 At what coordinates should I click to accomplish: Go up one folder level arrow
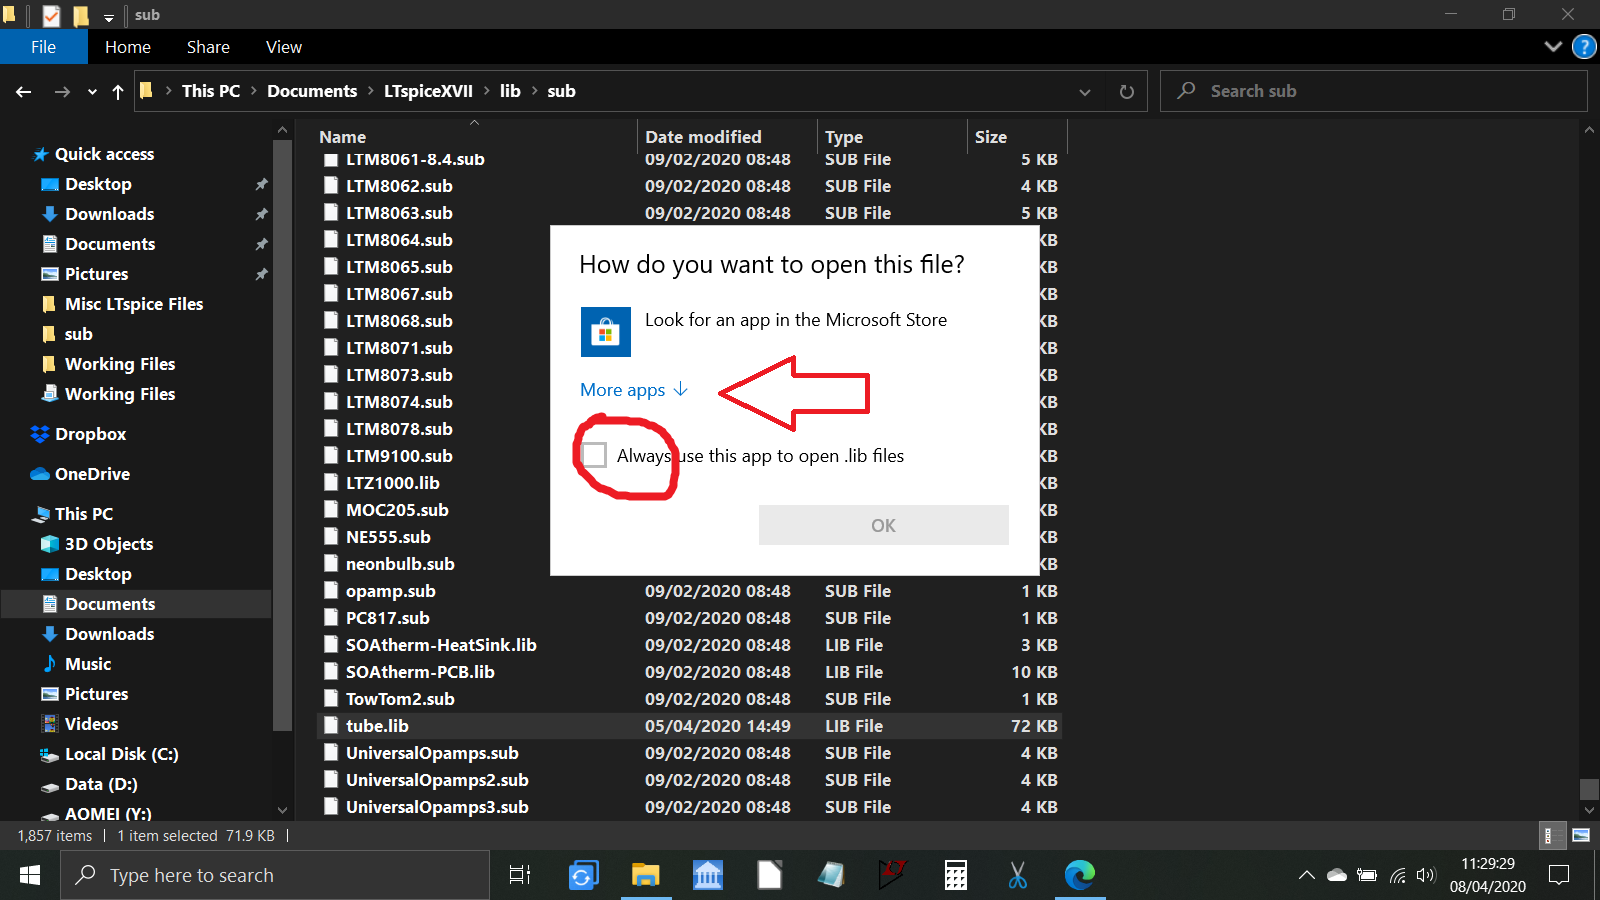click(x=118, y=92)
